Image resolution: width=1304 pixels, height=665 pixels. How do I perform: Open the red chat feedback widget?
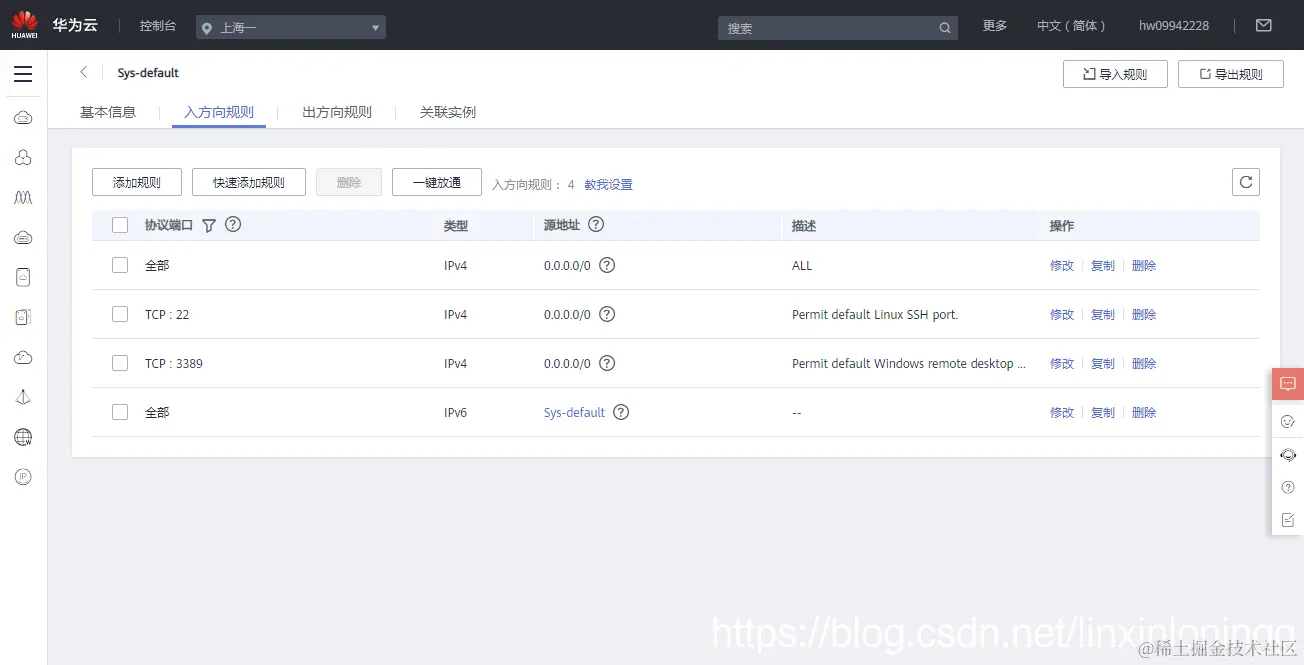pyautogui.click(x=1288, y=384)
